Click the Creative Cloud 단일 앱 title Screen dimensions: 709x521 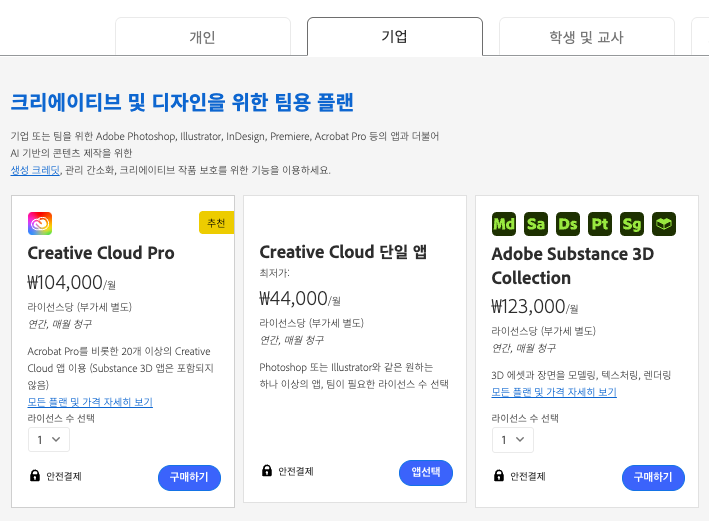(343, 252)
